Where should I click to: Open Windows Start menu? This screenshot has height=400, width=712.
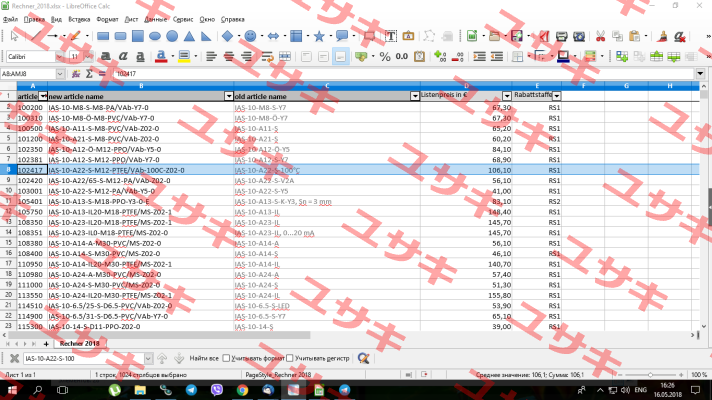tap(12, 390)
